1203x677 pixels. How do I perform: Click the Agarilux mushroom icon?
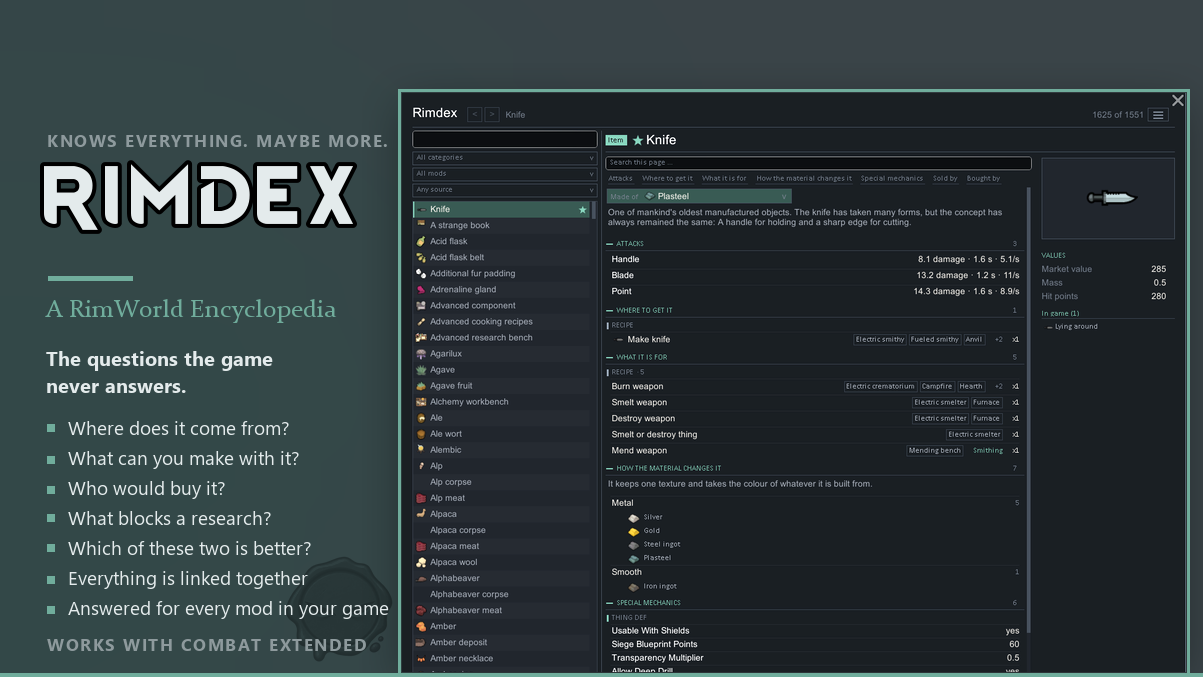pyautogui.click(x=421, y=353)
